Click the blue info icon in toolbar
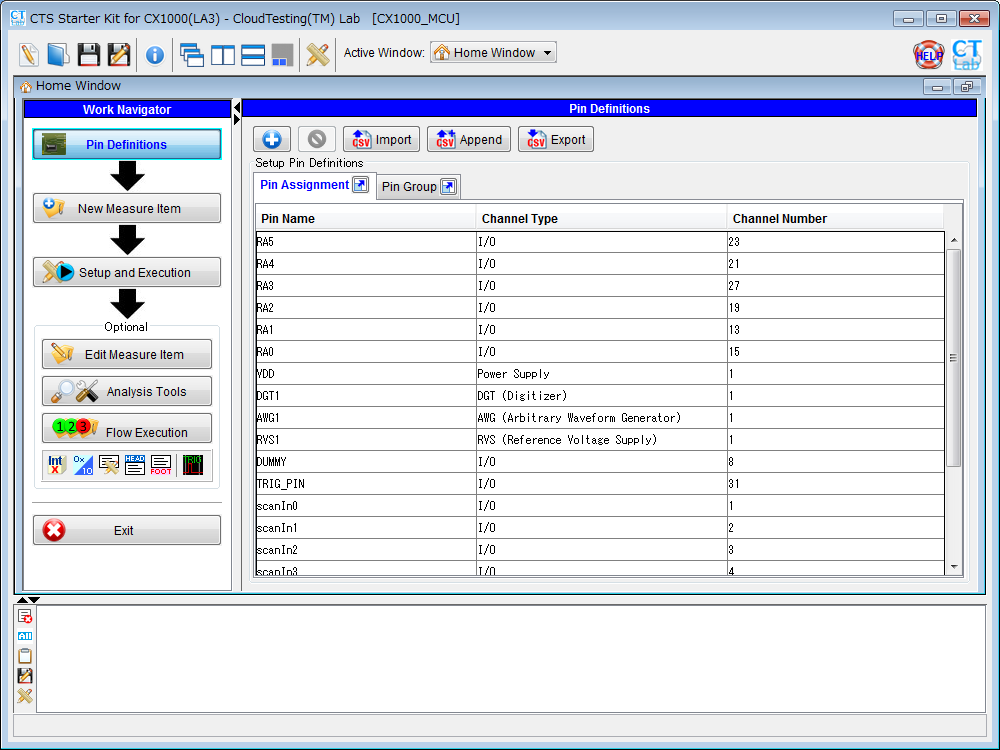 click(155, 55)
